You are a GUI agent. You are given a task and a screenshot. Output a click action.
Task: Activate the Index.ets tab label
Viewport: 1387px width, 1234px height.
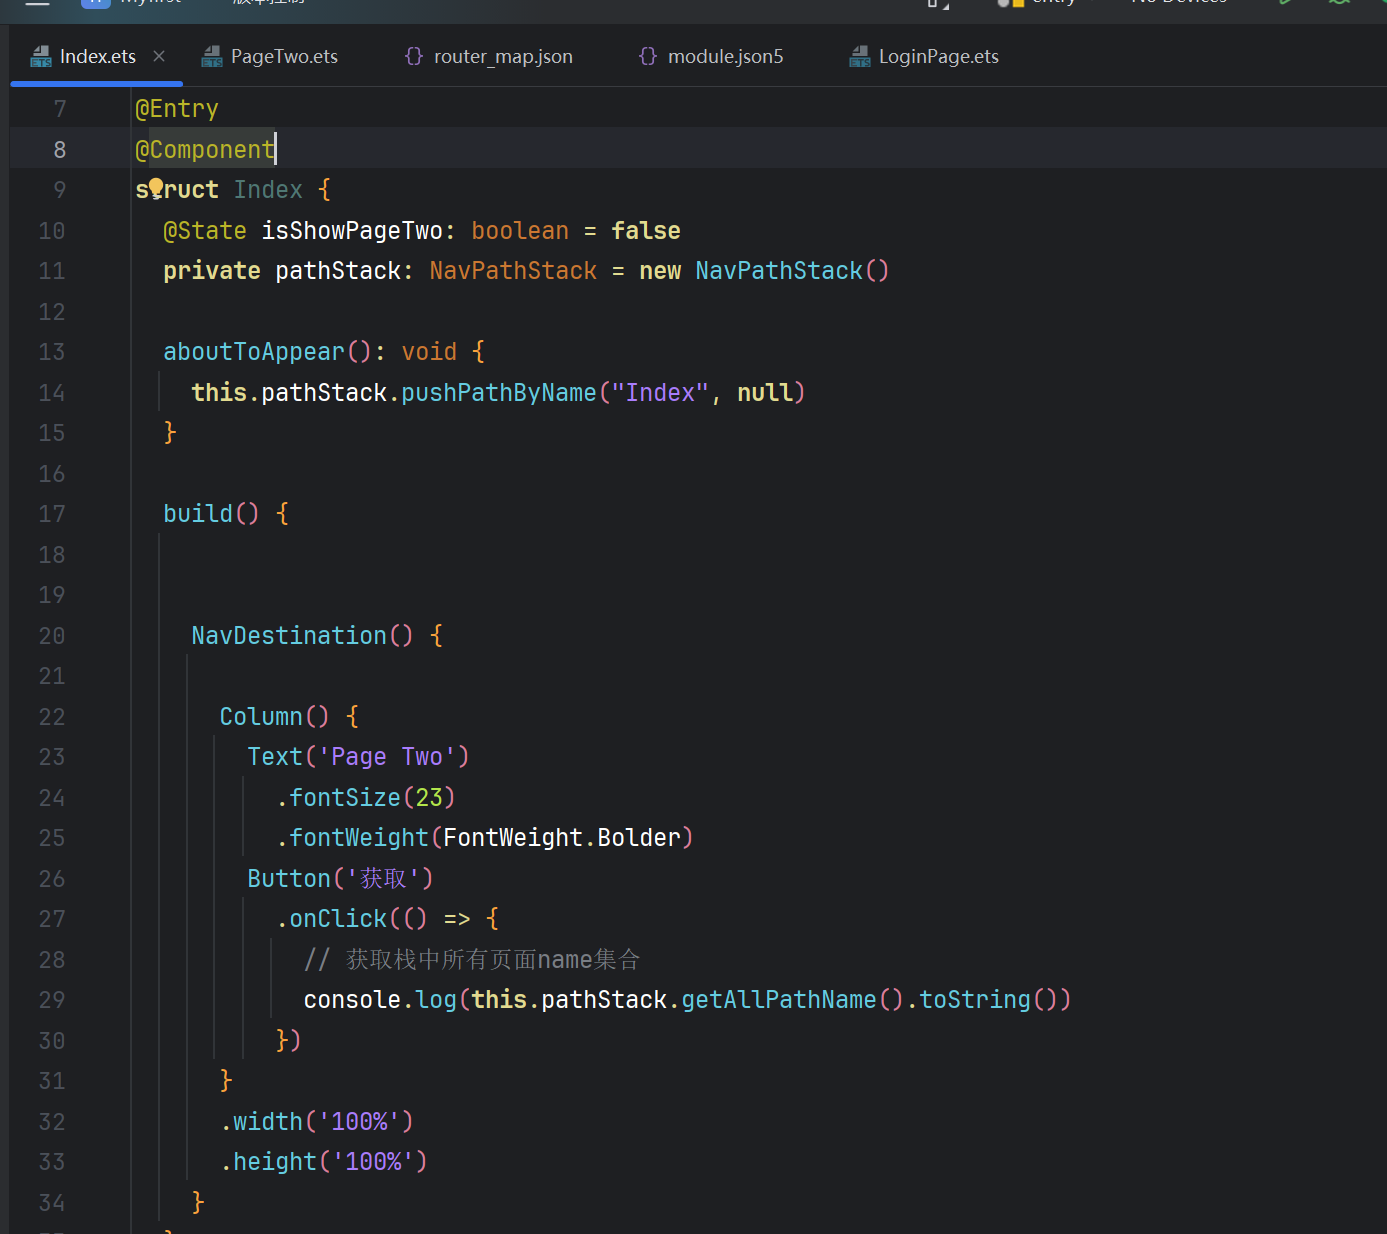(97, 57)
